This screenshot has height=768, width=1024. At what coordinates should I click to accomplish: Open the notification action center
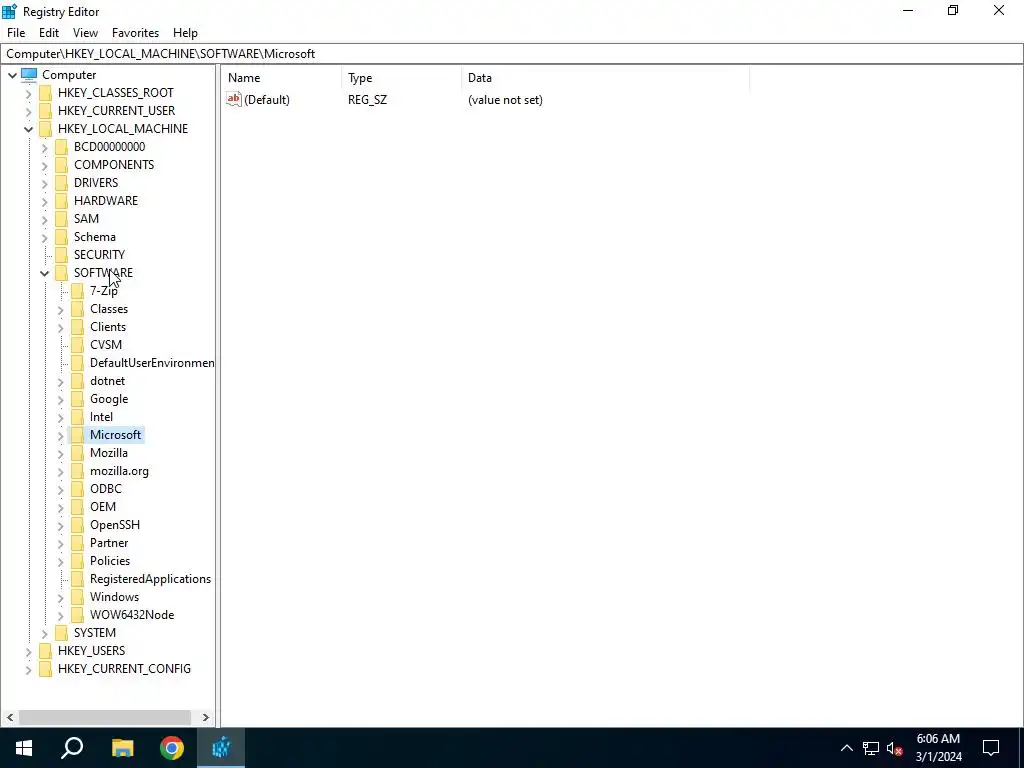991,748
